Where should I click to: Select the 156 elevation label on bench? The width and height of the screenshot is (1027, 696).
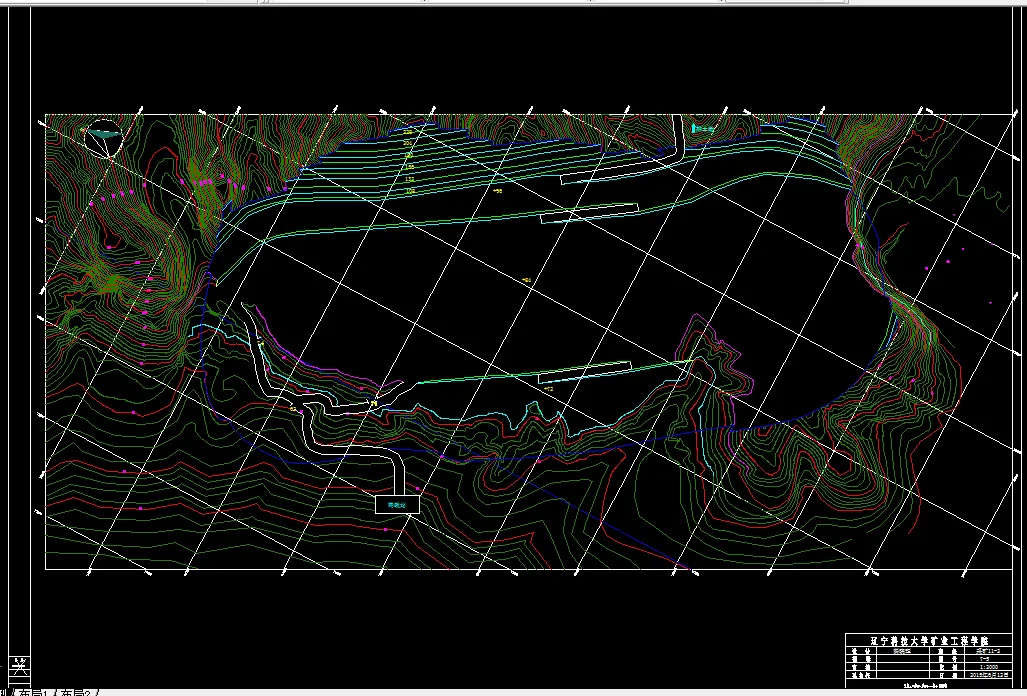[x=409, y=168]
